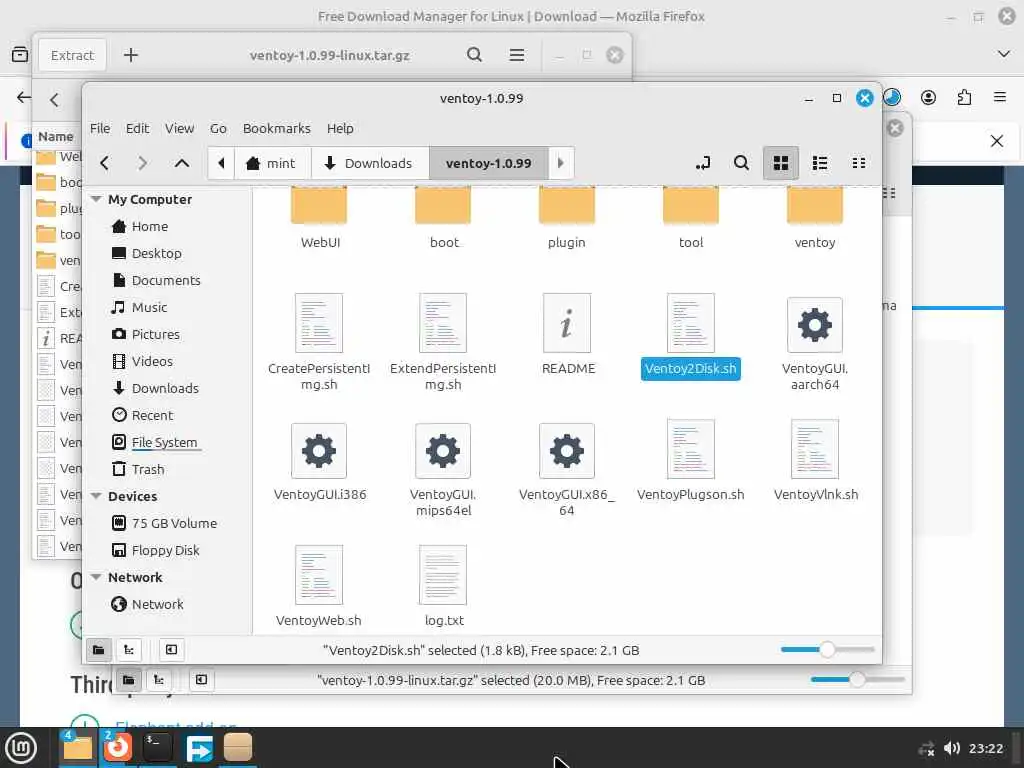Adjust zoom slider in ventoy-1.0.99 window
This screenshot has height=768, width=1024.
click(x=827, y=649)
